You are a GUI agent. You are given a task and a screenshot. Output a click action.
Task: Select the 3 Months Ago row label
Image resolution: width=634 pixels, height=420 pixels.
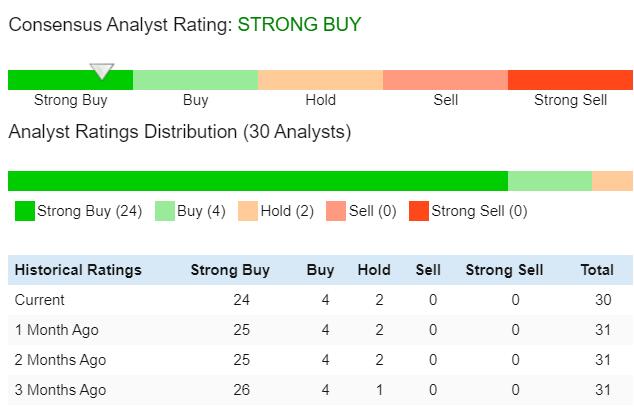(60, 390)
